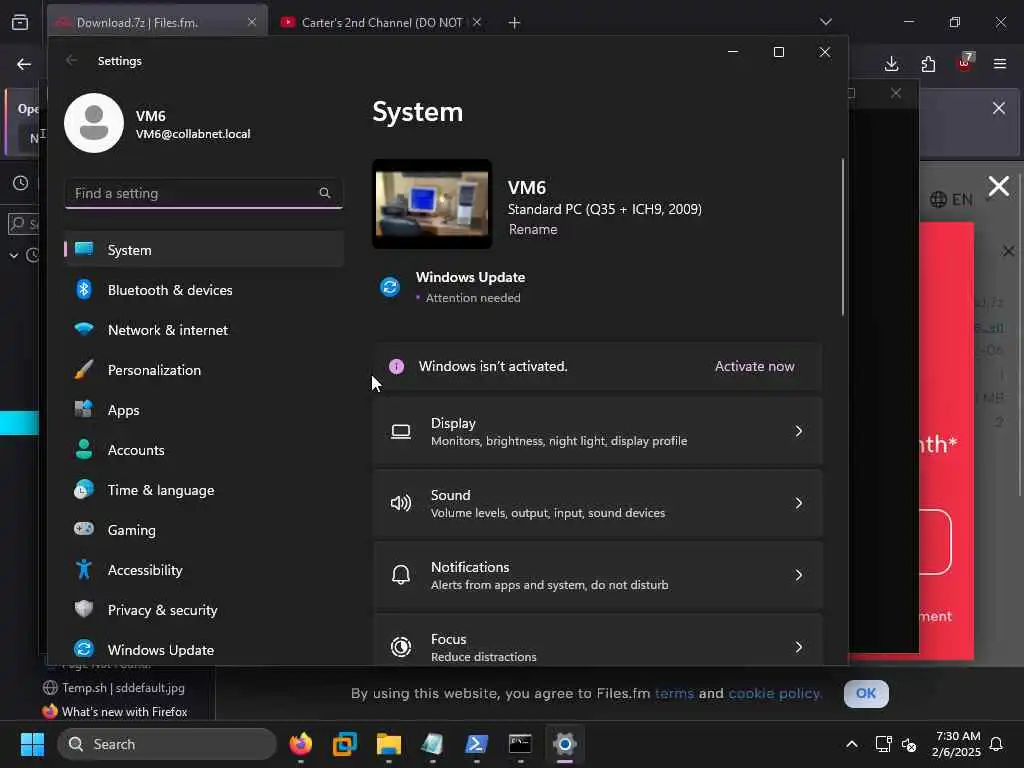The width and height of the screenshot is (1024, 768).
Task: Rename the VM6 PC
Action: point(533,229)
